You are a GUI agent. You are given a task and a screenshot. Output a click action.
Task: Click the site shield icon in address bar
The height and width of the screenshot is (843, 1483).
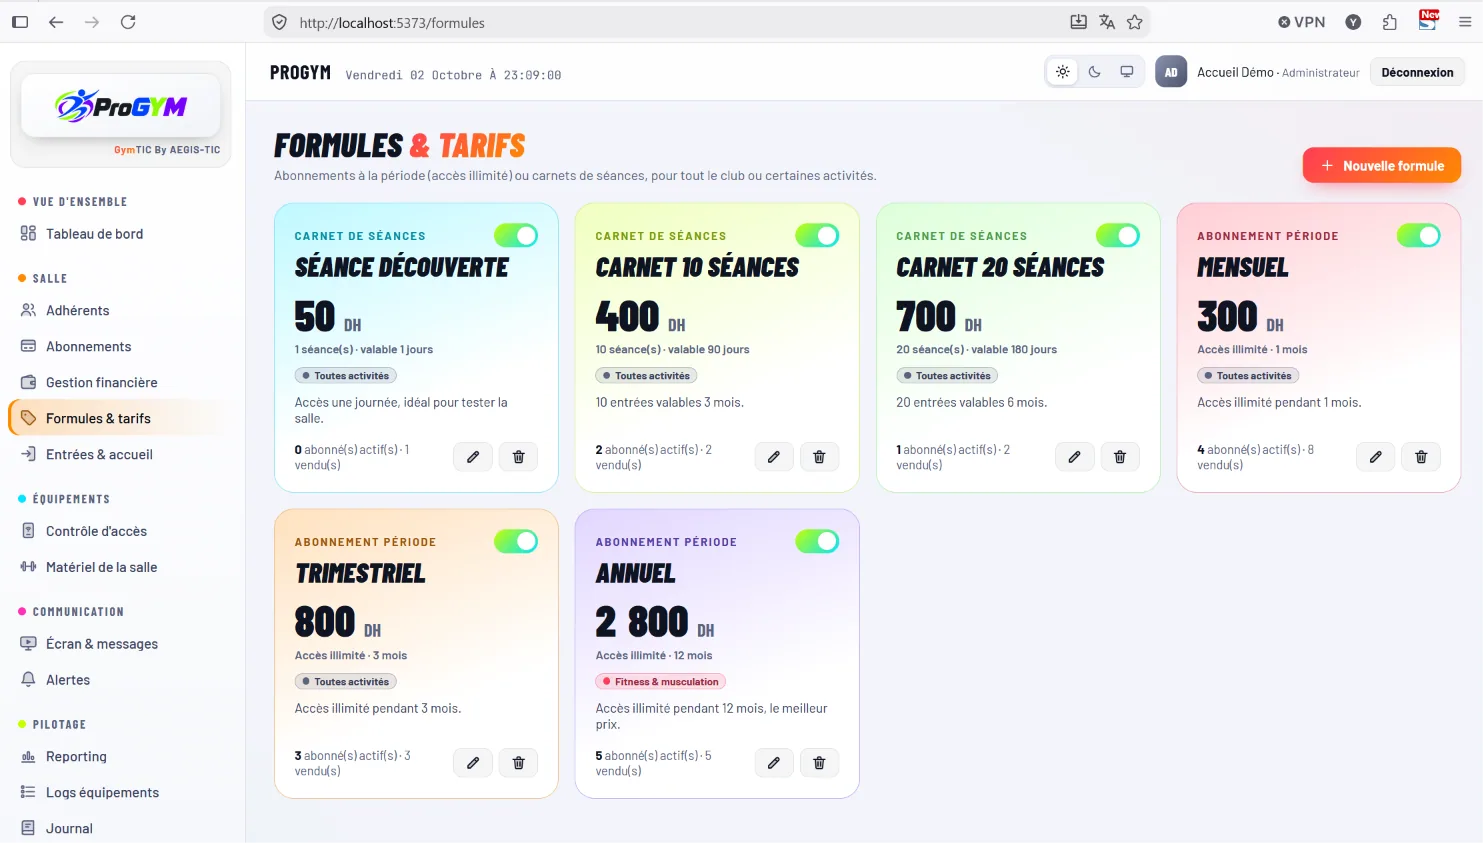(280, 22)
